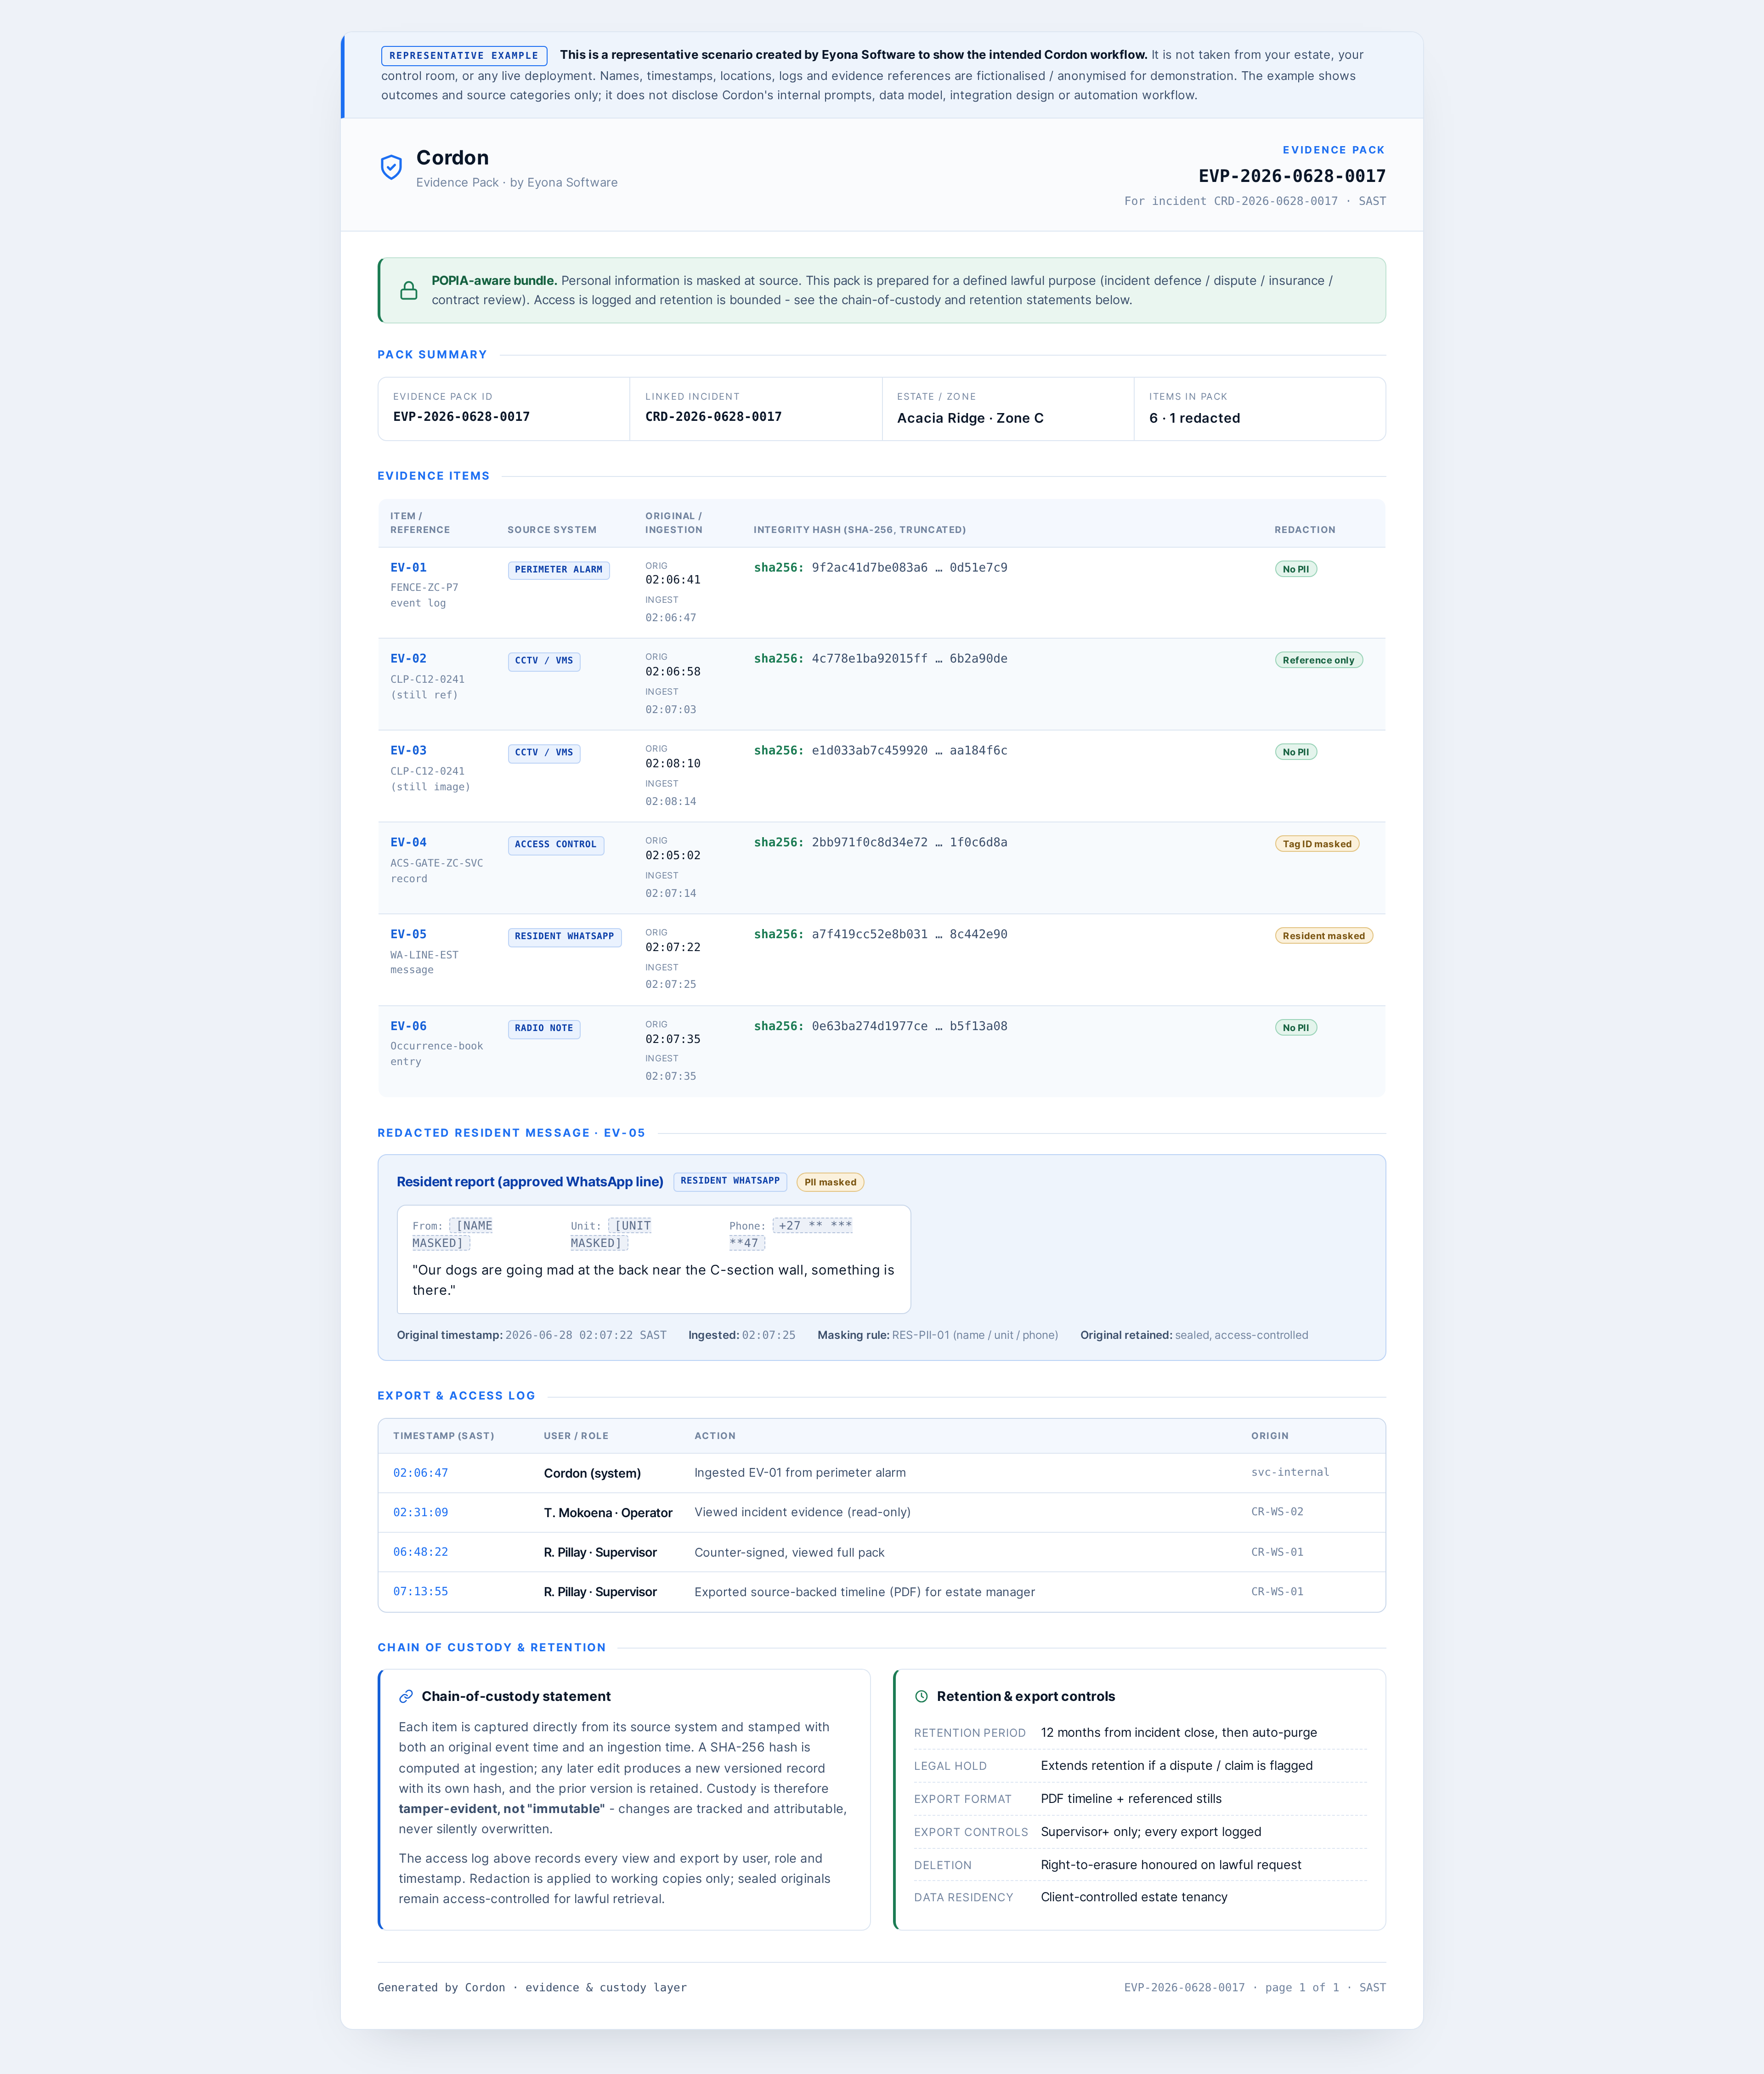Click 'Counter-signed, viewed full pack' action
1764x2074 pixels.
(789, 1553)
